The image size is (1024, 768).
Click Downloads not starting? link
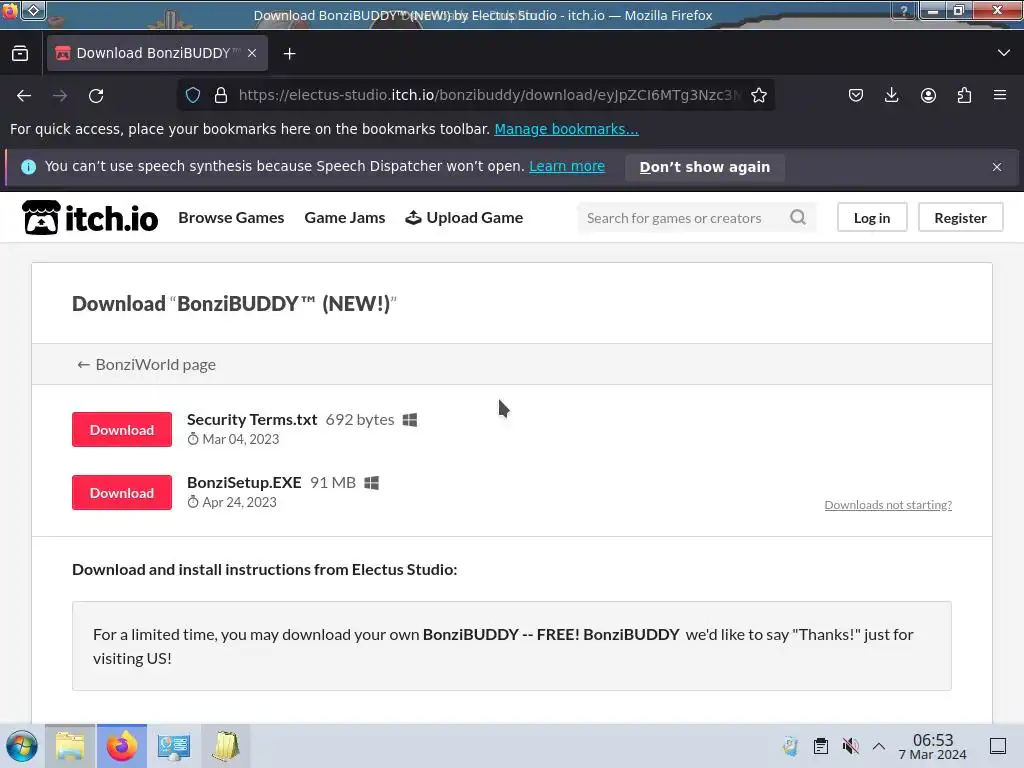(888, 505)
